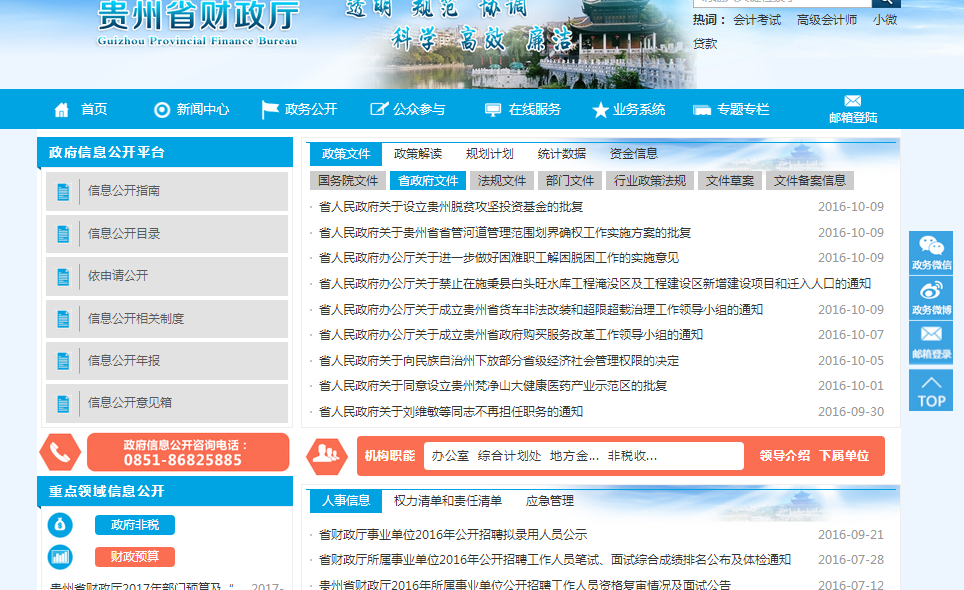This screenshot has width=964, height=590.
Task: Switch to the 政策解读 tab
Action: pyautogui.click(x=418, y=154)
